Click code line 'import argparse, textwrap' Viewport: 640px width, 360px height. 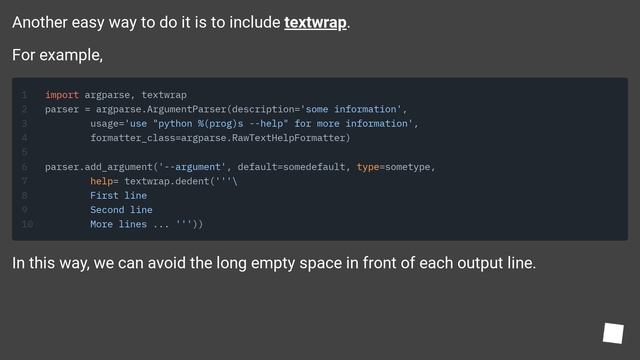coord(116,95)
